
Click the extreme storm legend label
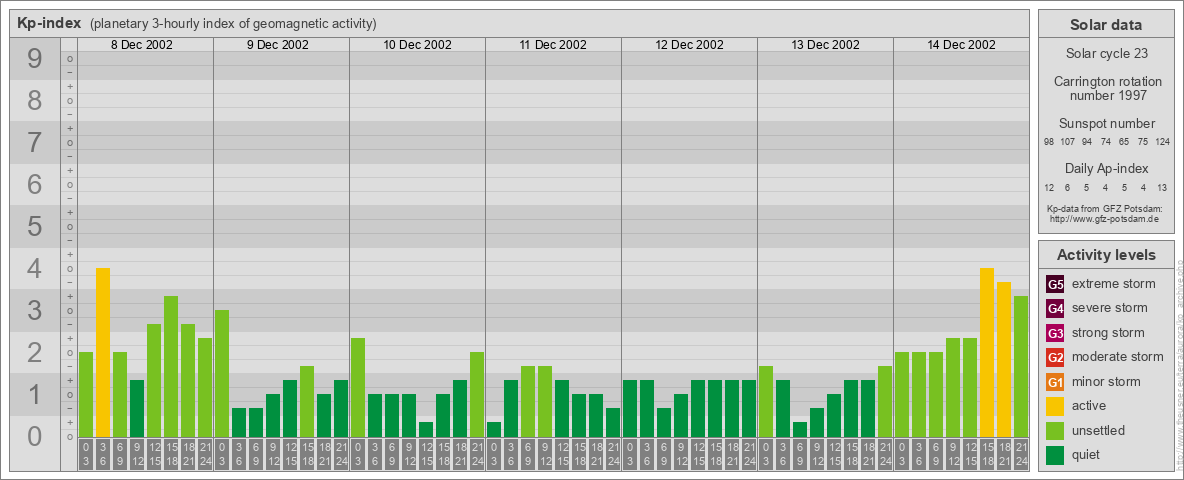1114,284
